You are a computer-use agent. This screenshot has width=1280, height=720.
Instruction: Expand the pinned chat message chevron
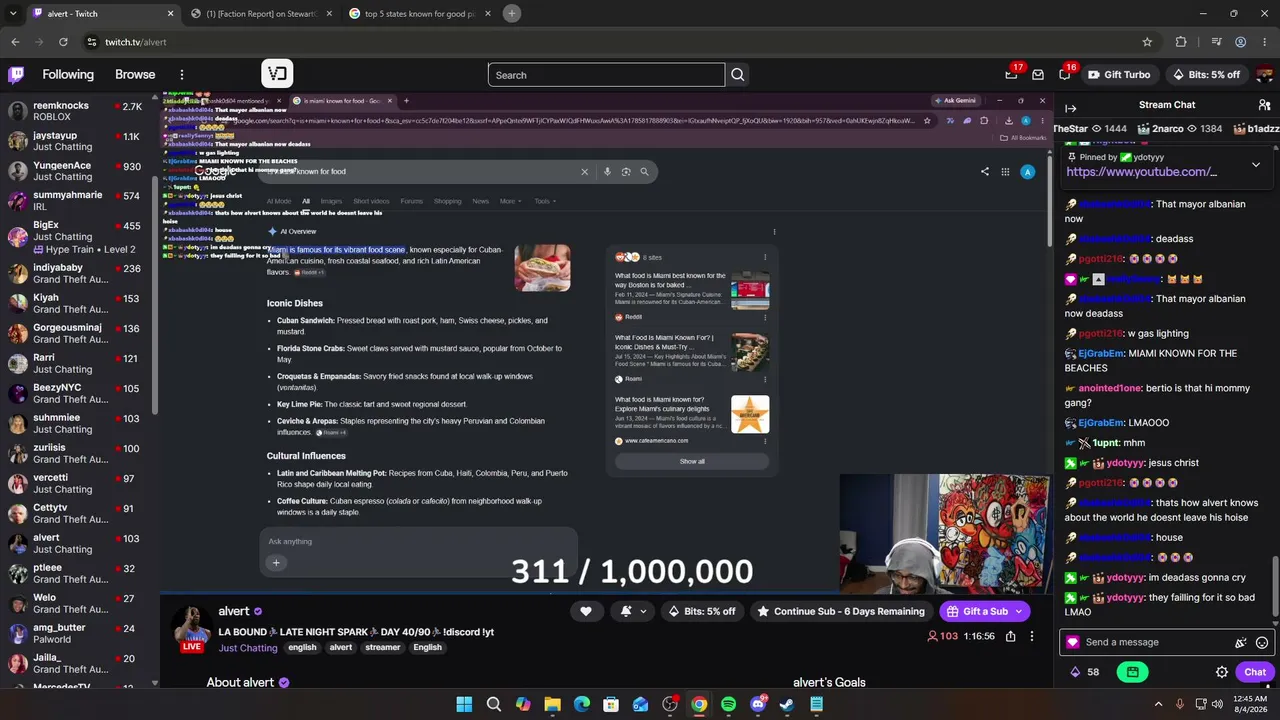coord(1256,164)
